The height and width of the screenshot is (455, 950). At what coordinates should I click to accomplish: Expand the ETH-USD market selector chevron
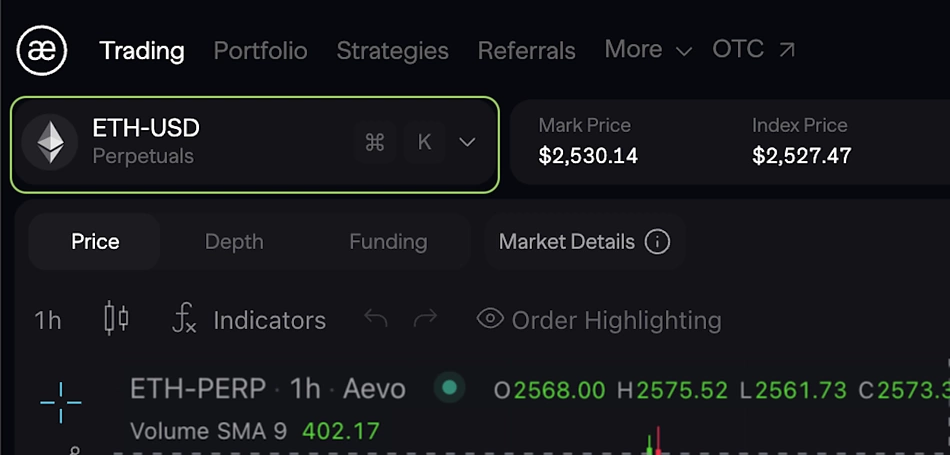coord(467,142)
